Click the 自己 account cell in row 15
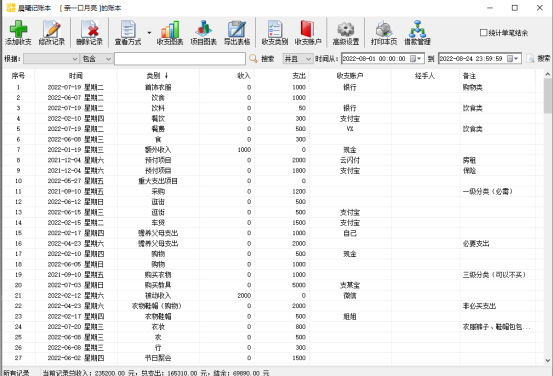Screen dimensions: 553x376 (350, 233)
